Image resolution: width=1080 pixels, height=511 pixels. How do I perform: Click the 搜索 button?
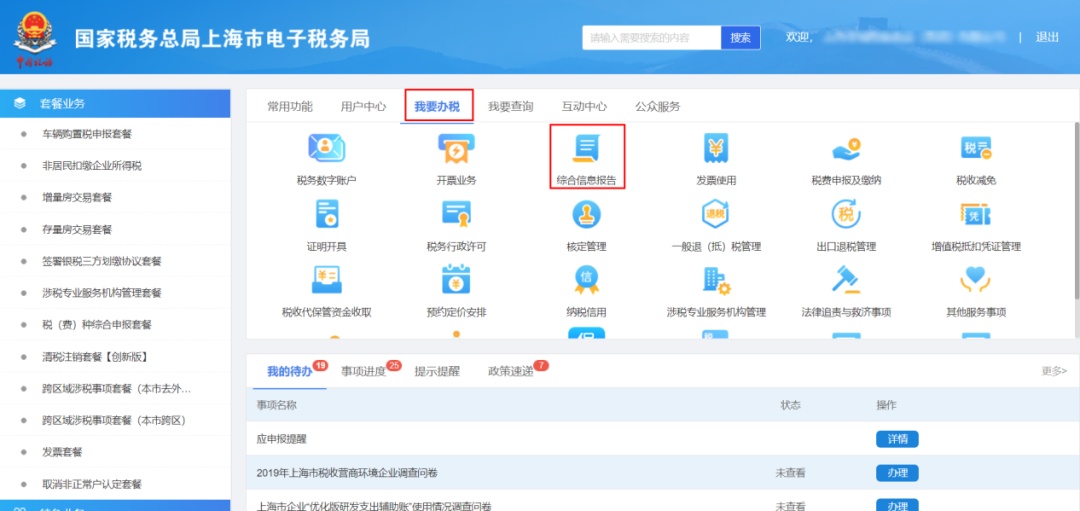[x=740, y=38]
